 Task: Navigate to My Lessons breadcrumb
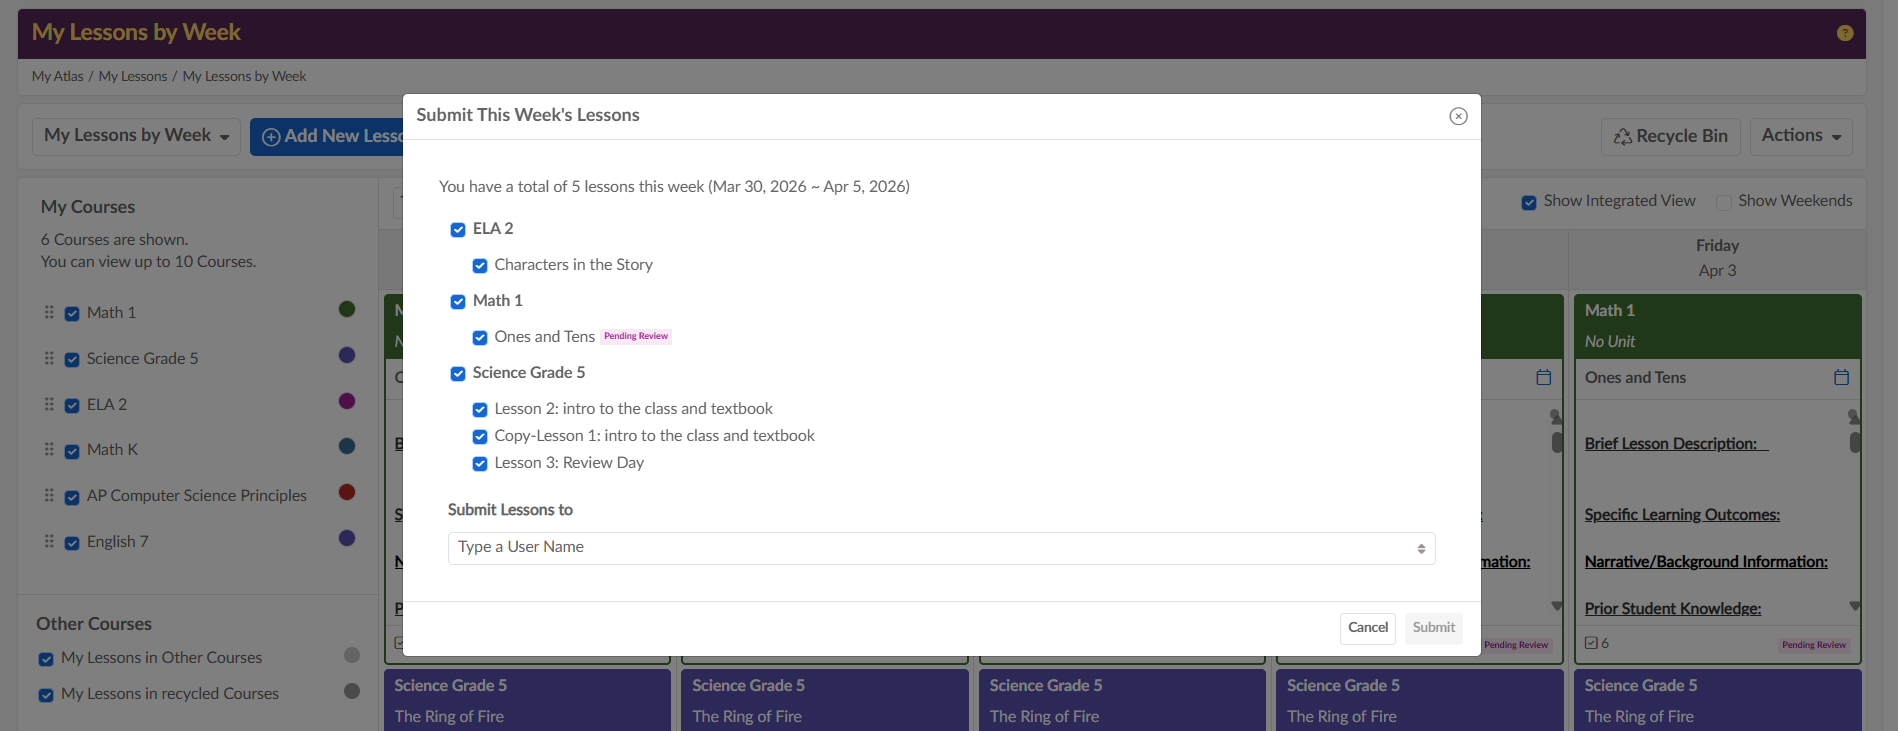click(x=133, y=76)
